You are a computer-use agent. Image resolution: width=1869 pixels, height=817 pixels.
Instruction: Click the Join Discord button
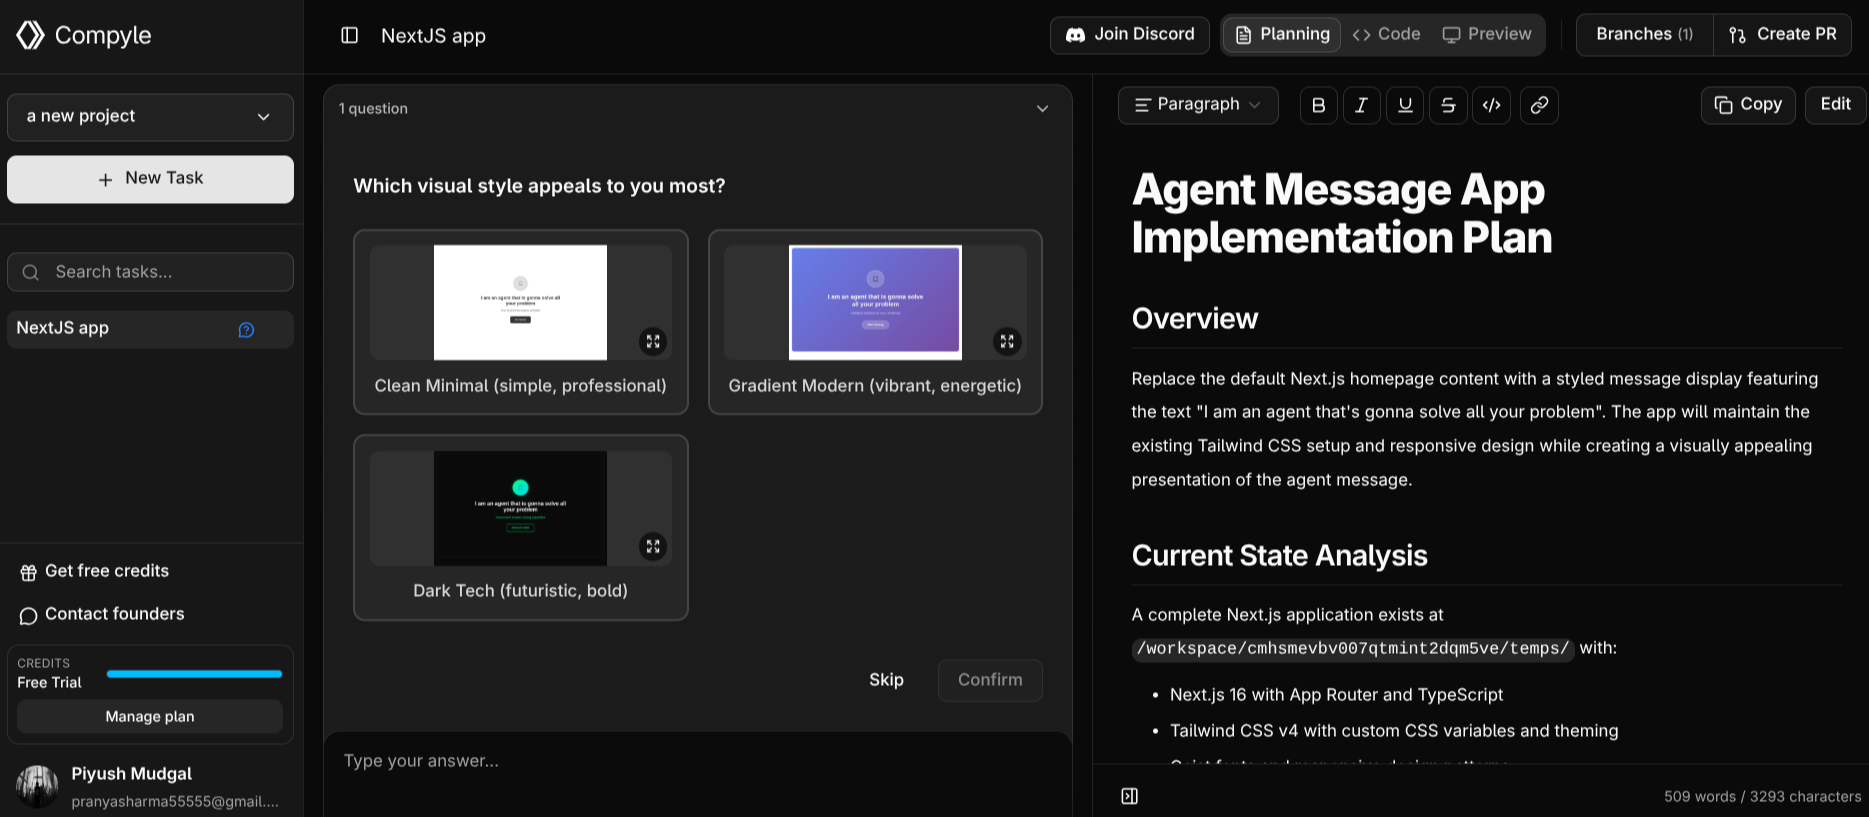(x=1130, y=35)
